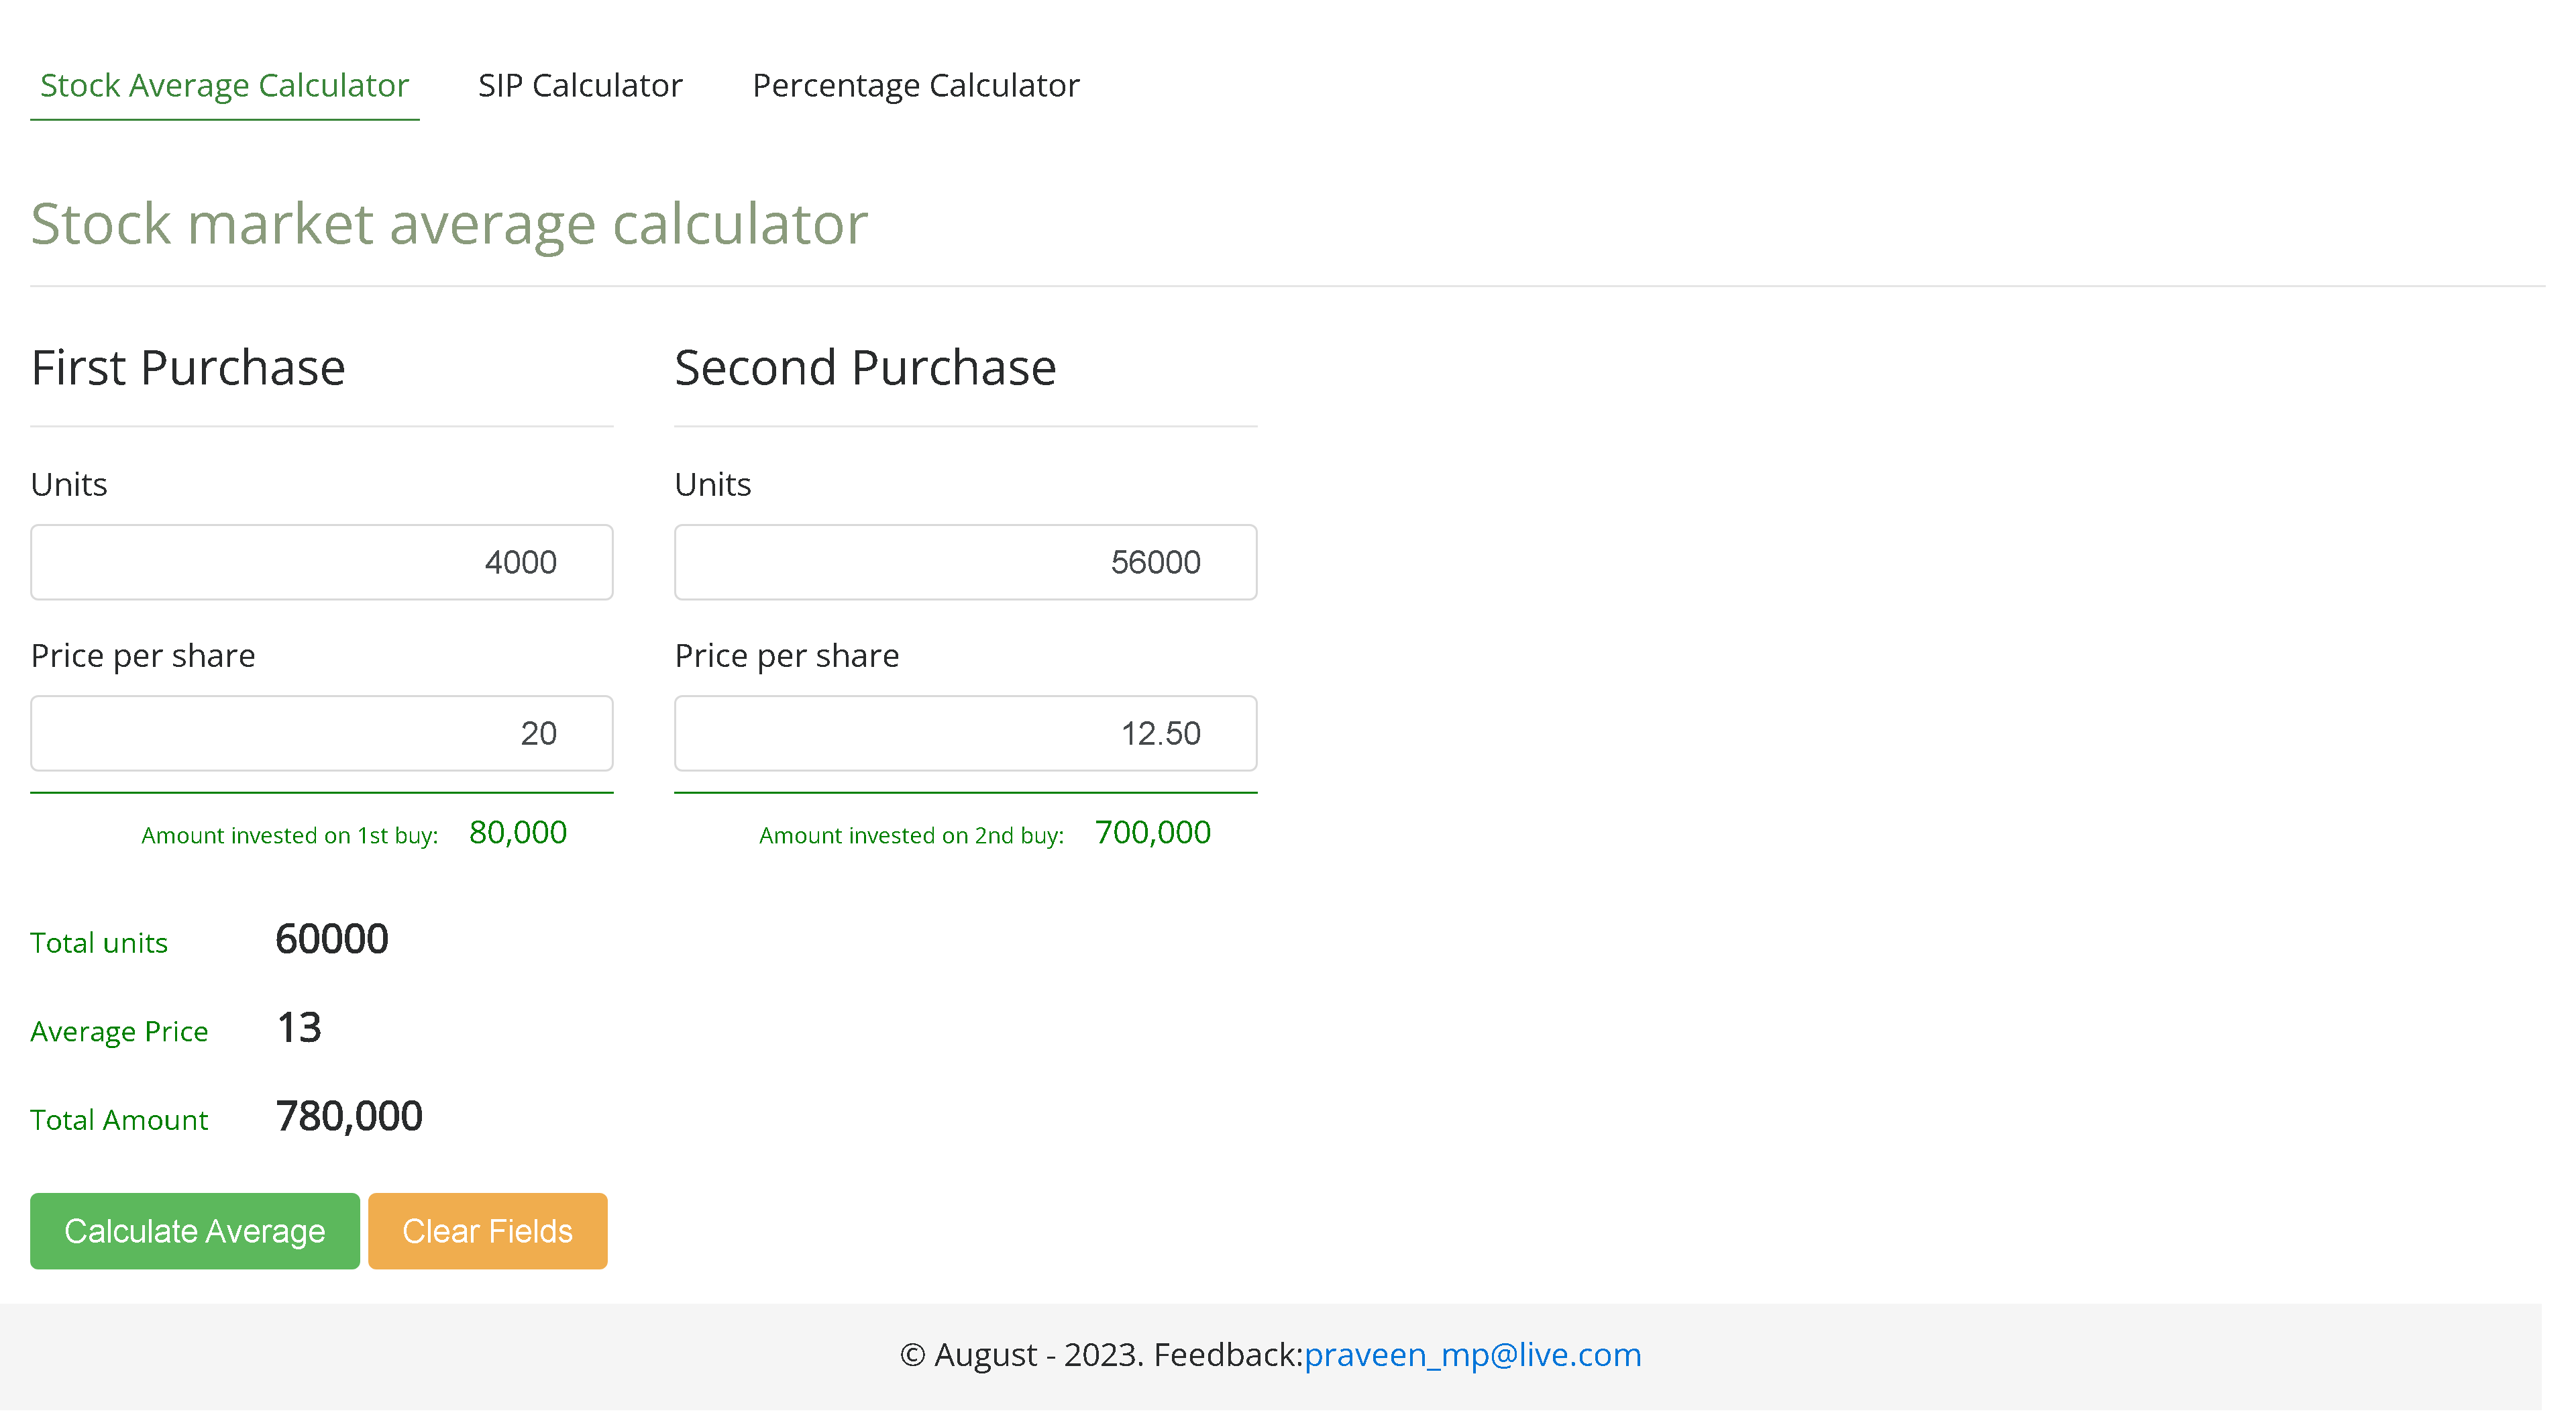Switch to the SIP Calculator tab
Image resolution: width=2576 pixels, height=1411 pixels.
pyautogui.click(x=580, y=86)
